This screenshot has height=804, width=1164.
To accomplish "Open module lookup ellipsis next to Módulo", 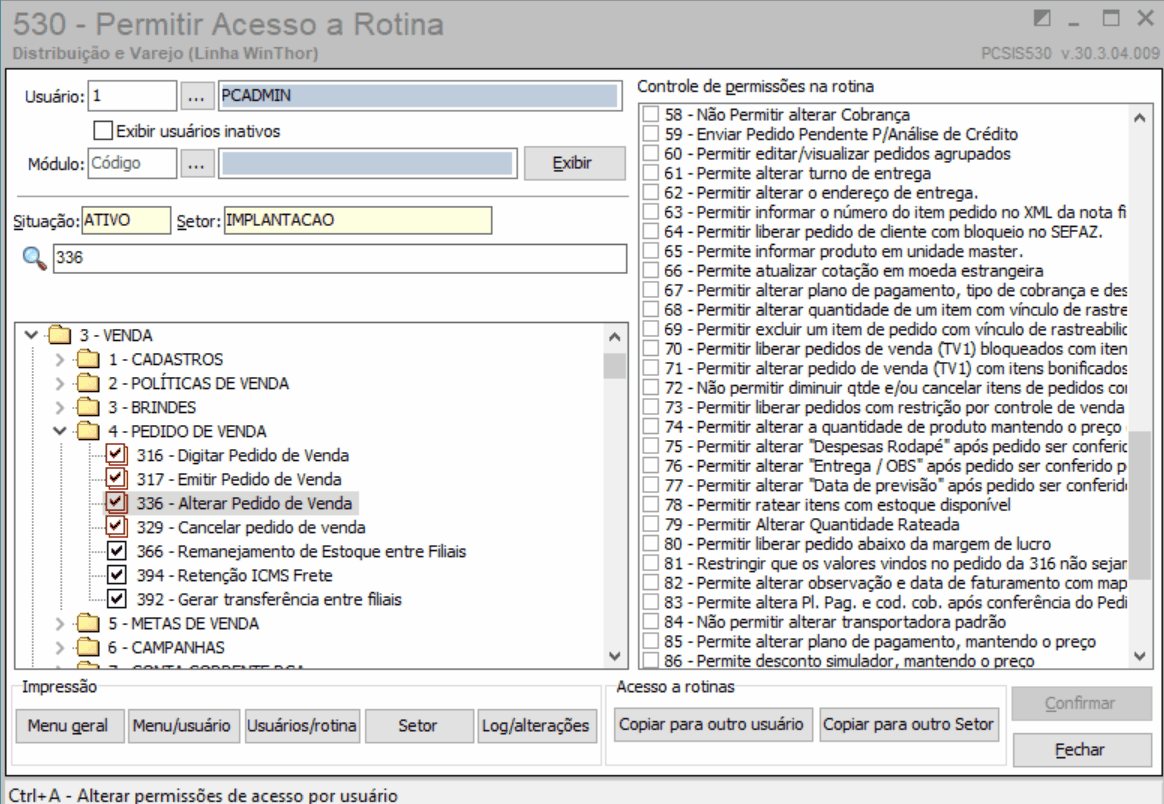I will click(196, 163).
